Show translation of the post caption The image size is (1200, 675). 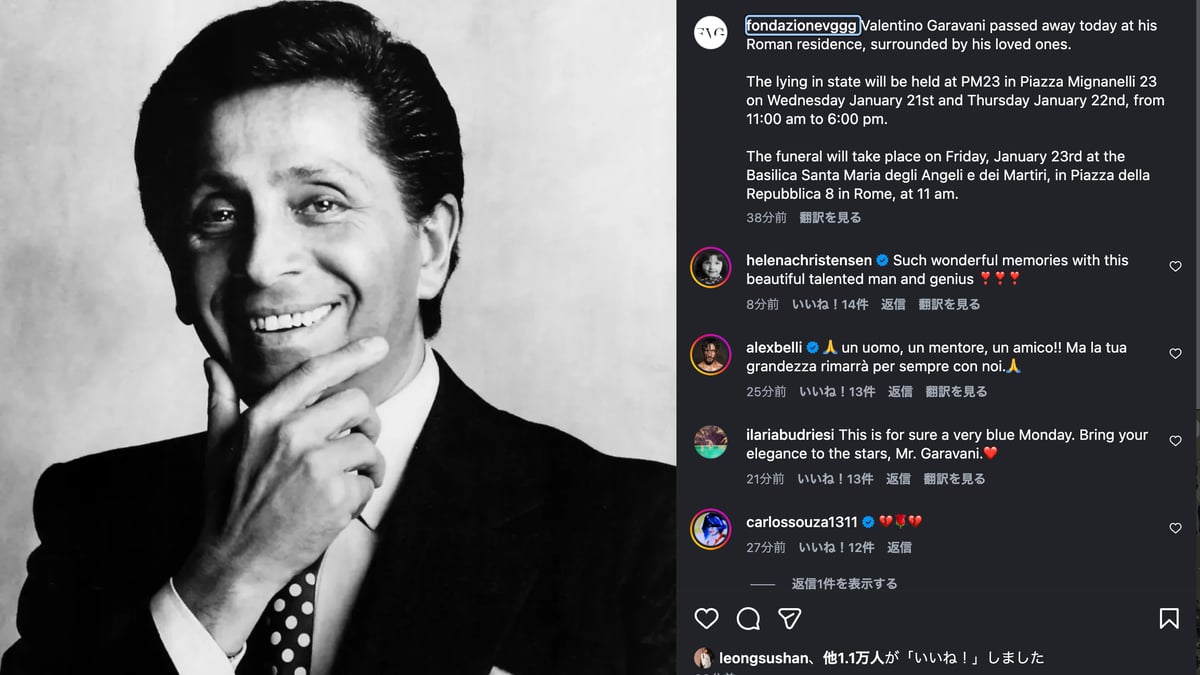830,217
